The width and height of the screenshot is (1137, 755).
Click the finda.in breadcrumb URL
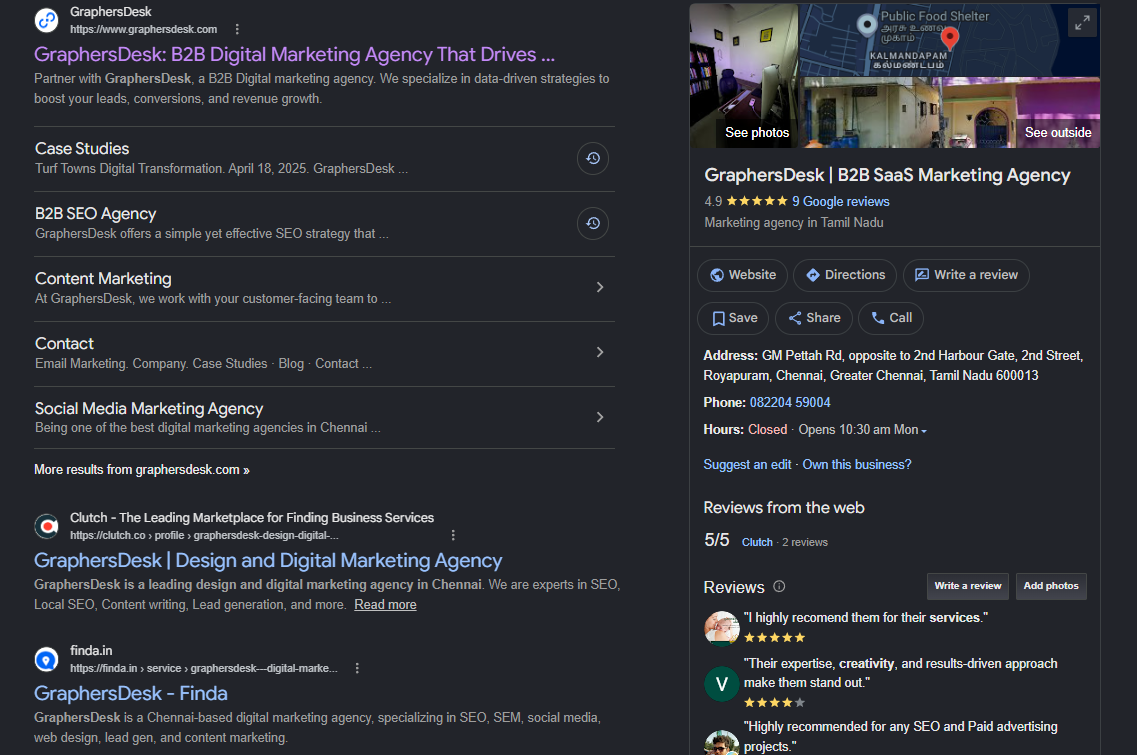pyautogui.click(x=204, y=669)
